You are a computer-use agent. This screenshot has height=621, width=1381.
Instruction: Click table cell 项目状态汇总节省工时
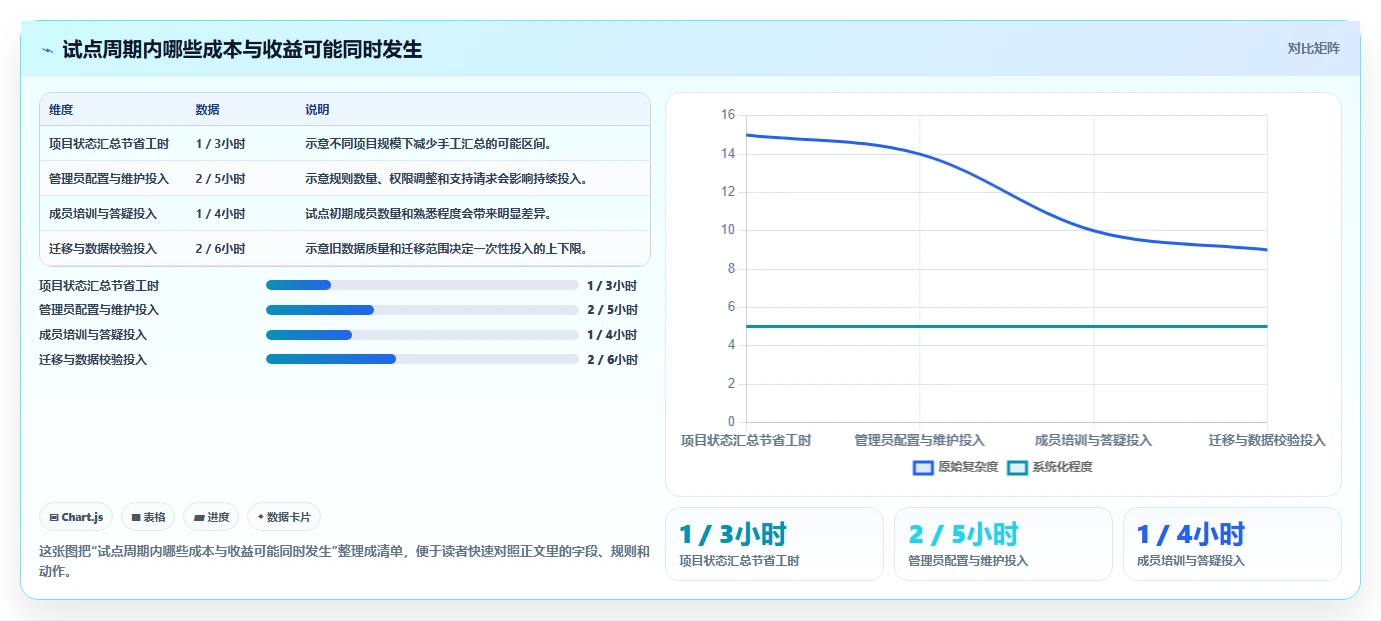pos(109,144)
